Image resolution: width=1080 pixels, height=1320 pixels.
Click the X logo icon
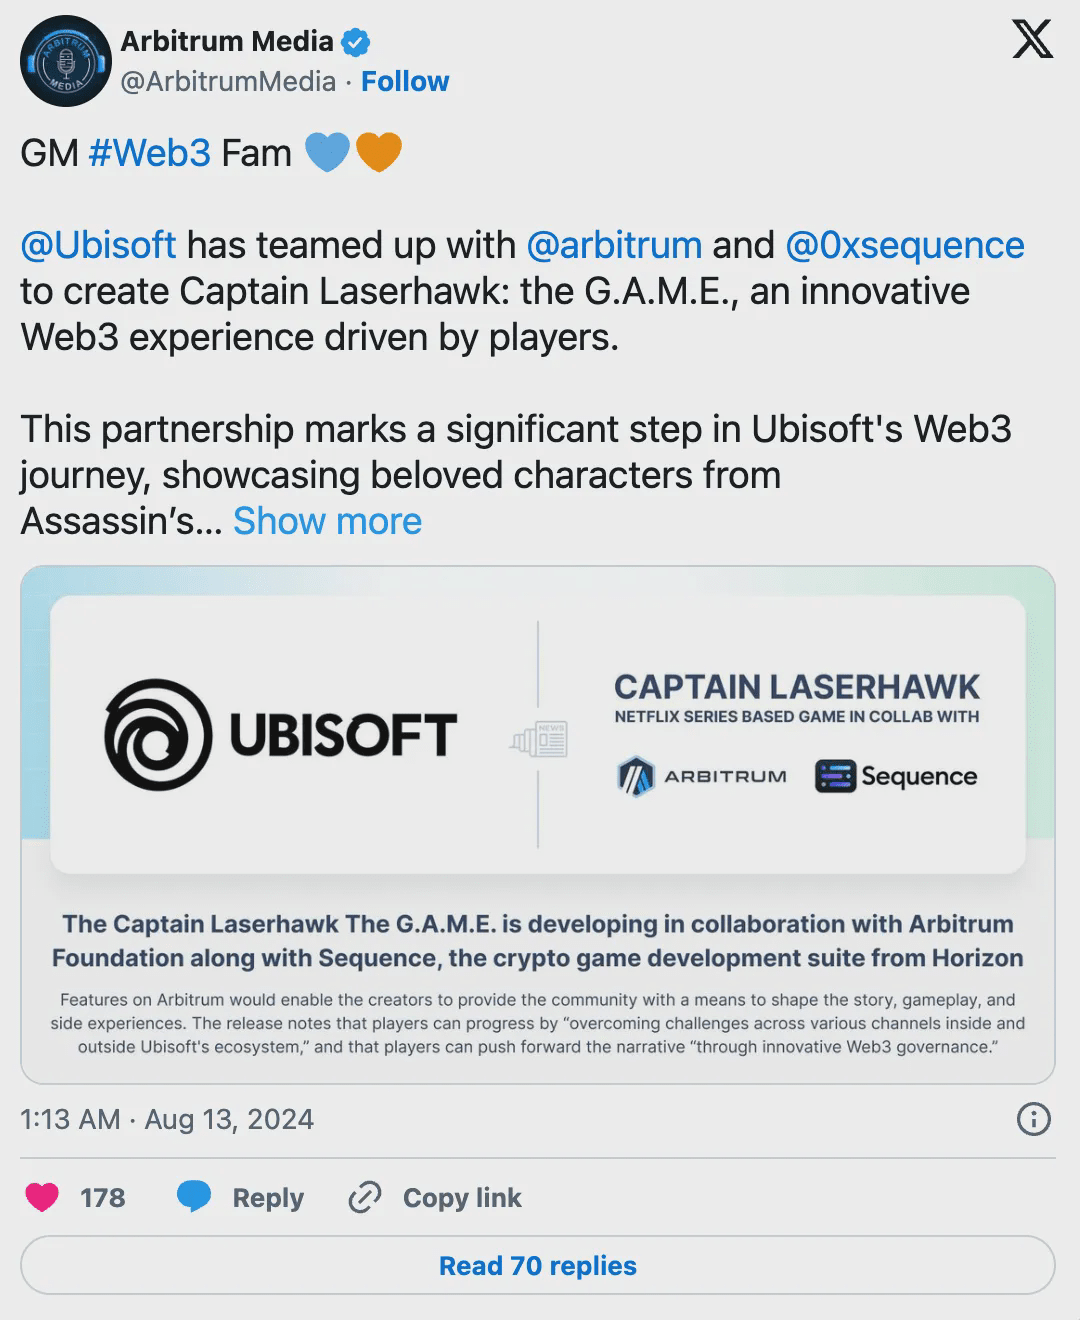[1032, 40]
